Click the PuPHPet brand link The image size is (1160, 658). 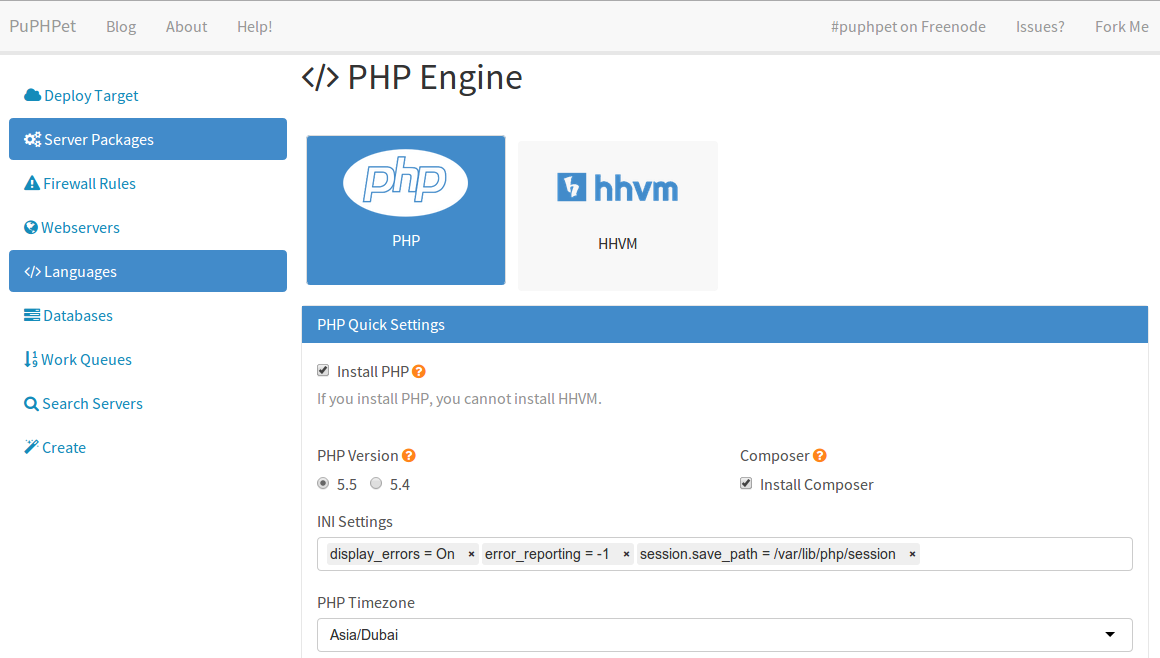[43, 26]
